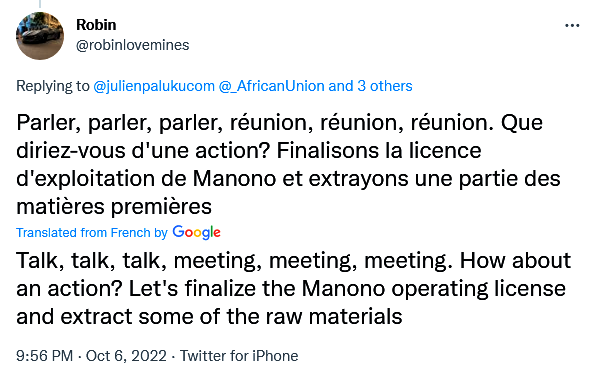Click the 9:56 PM timestamp
Image resolution: width=598 pixels, height=382 pixels.
pos(44,356)
